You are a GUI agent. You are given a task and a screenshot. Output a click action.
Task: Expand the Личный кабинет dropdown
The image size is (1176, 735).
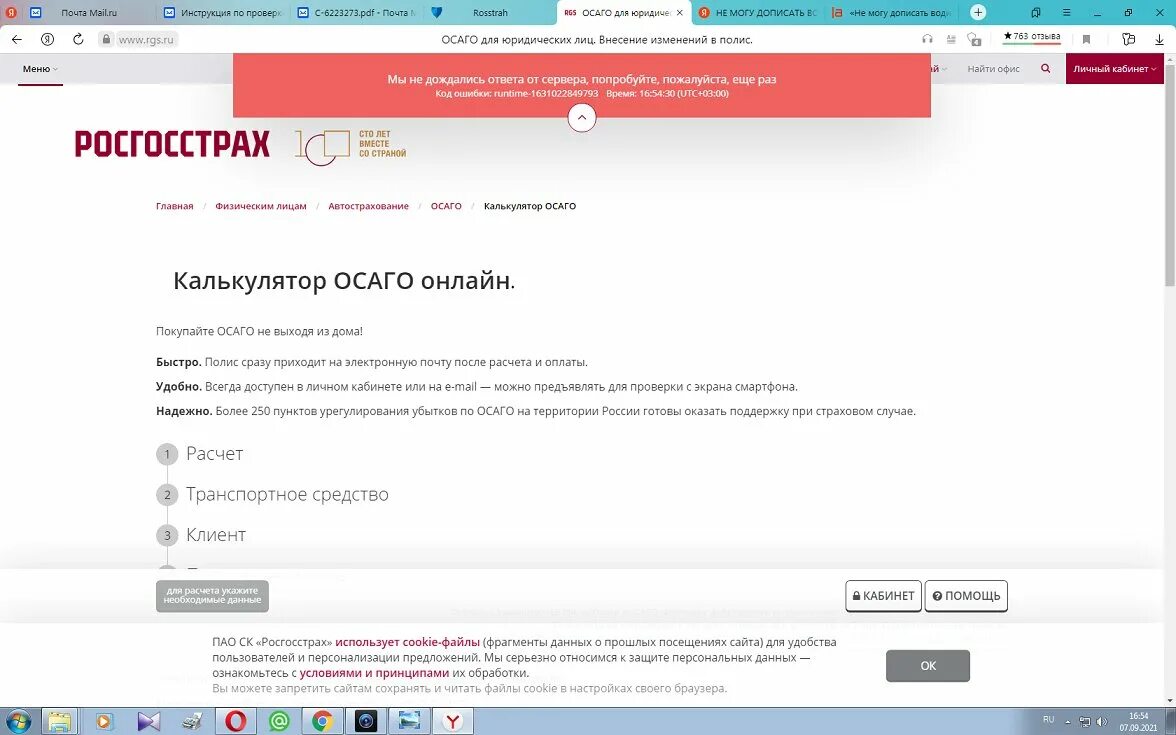click(x=1114, y=69)
